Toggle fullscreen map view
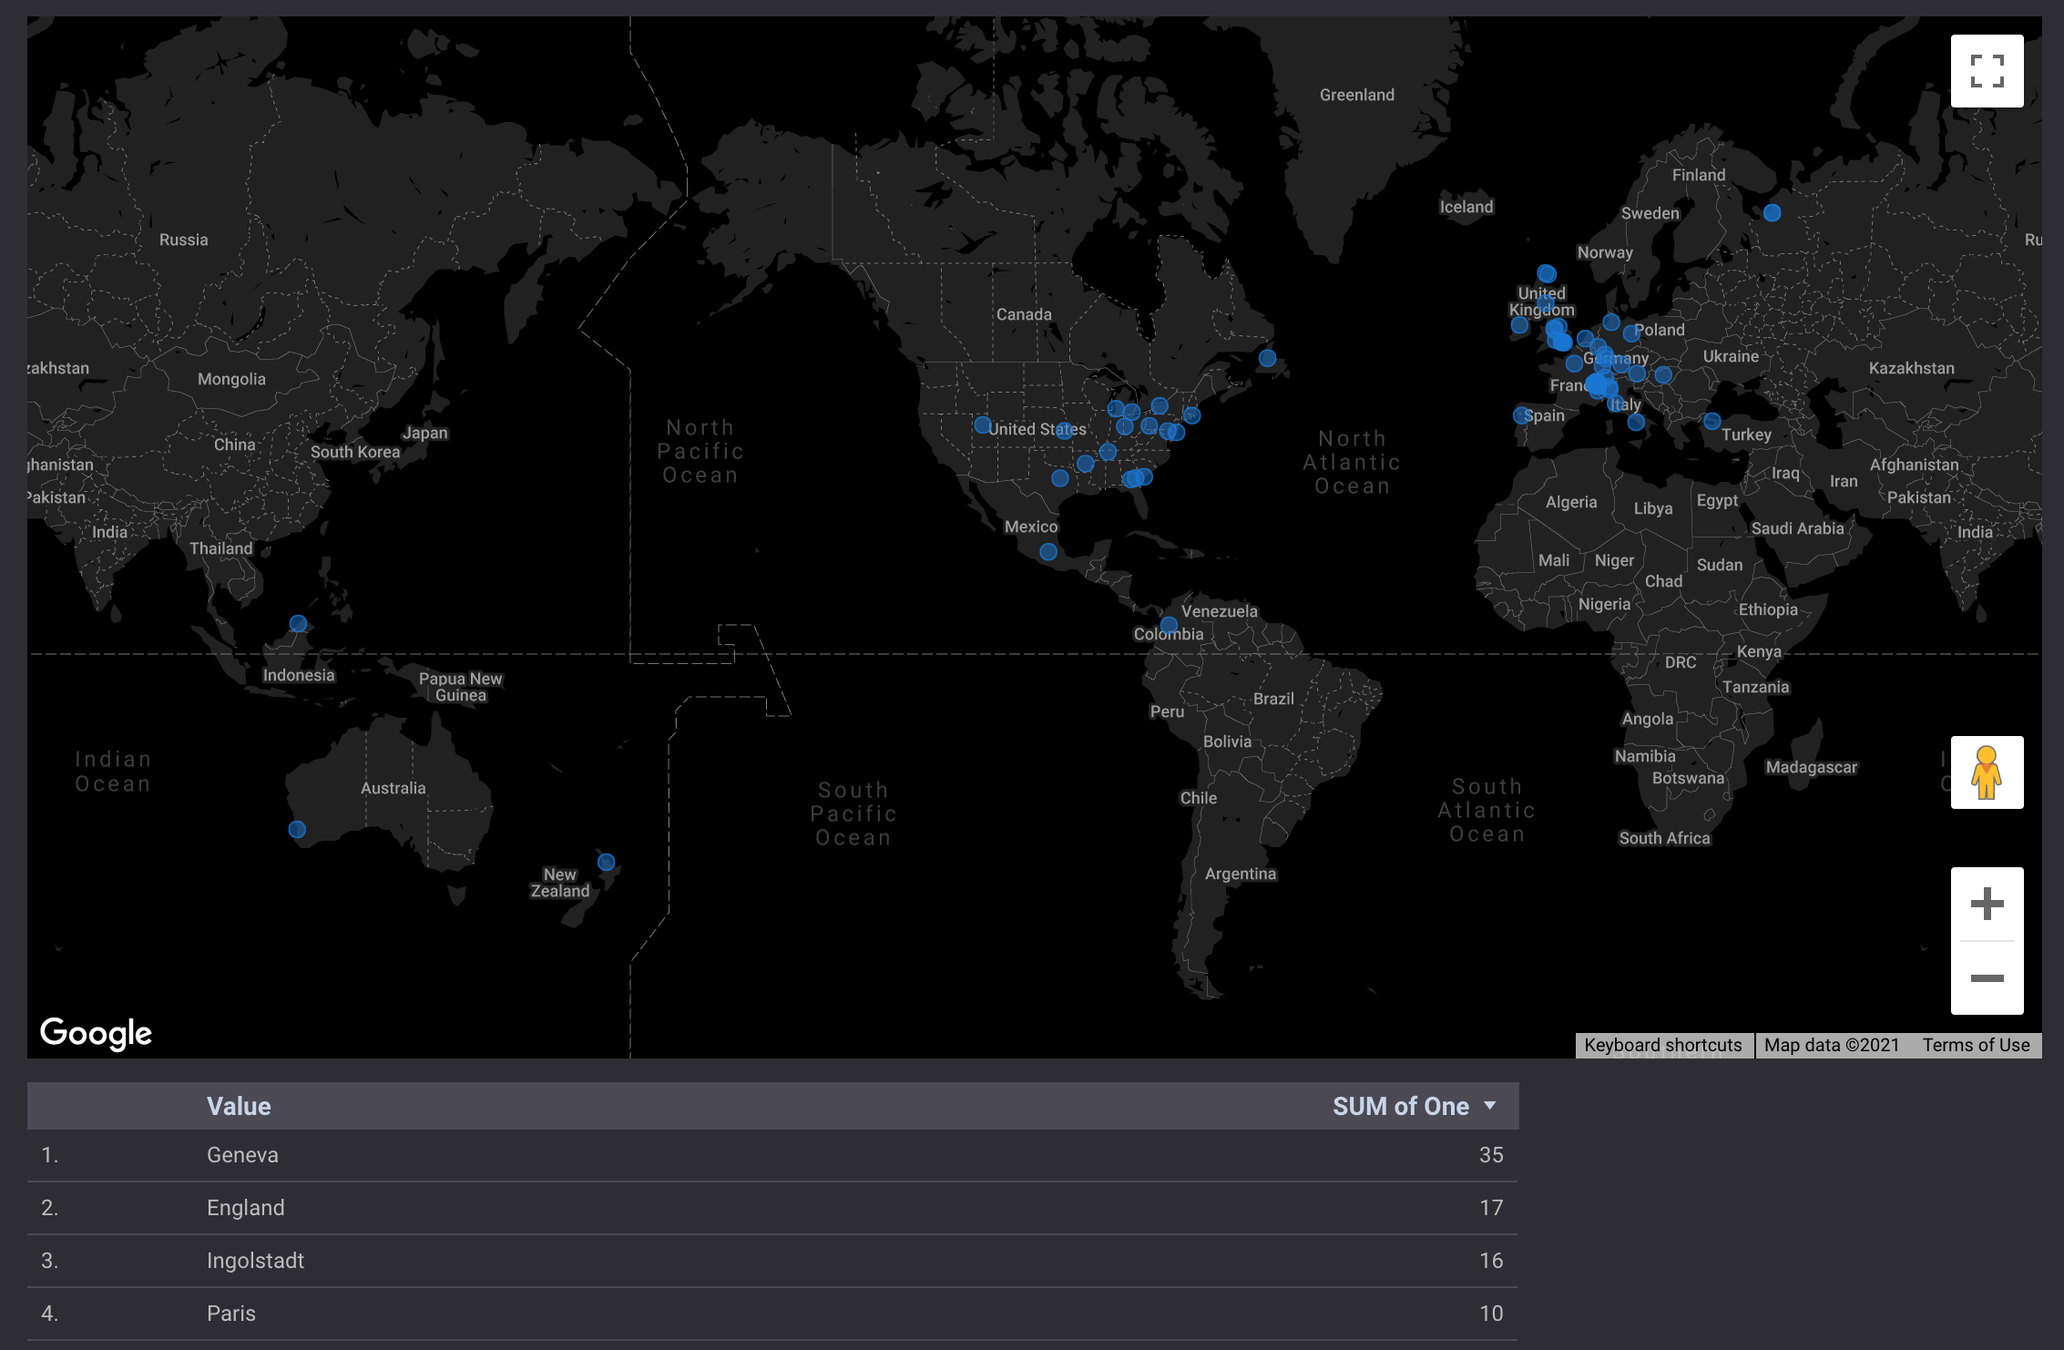The image size is (2064, 1350). [x=1986, y=71]
